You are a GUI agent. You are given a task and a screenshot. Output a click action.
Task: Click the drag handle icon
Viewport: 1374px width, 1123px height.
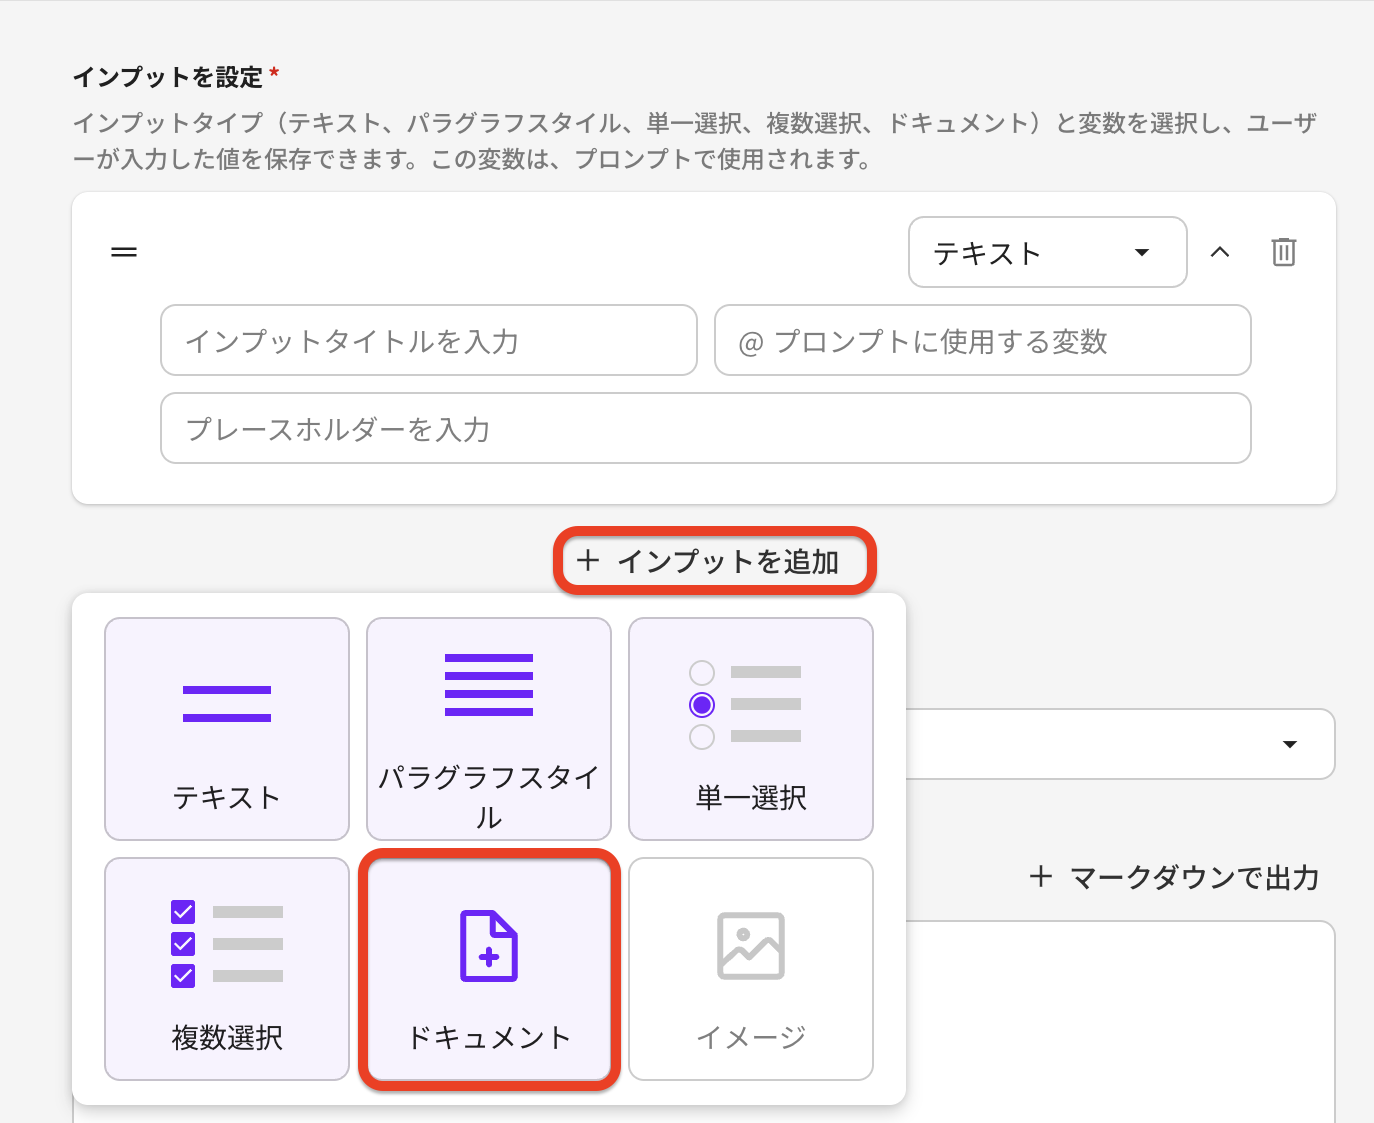point(124,252)
